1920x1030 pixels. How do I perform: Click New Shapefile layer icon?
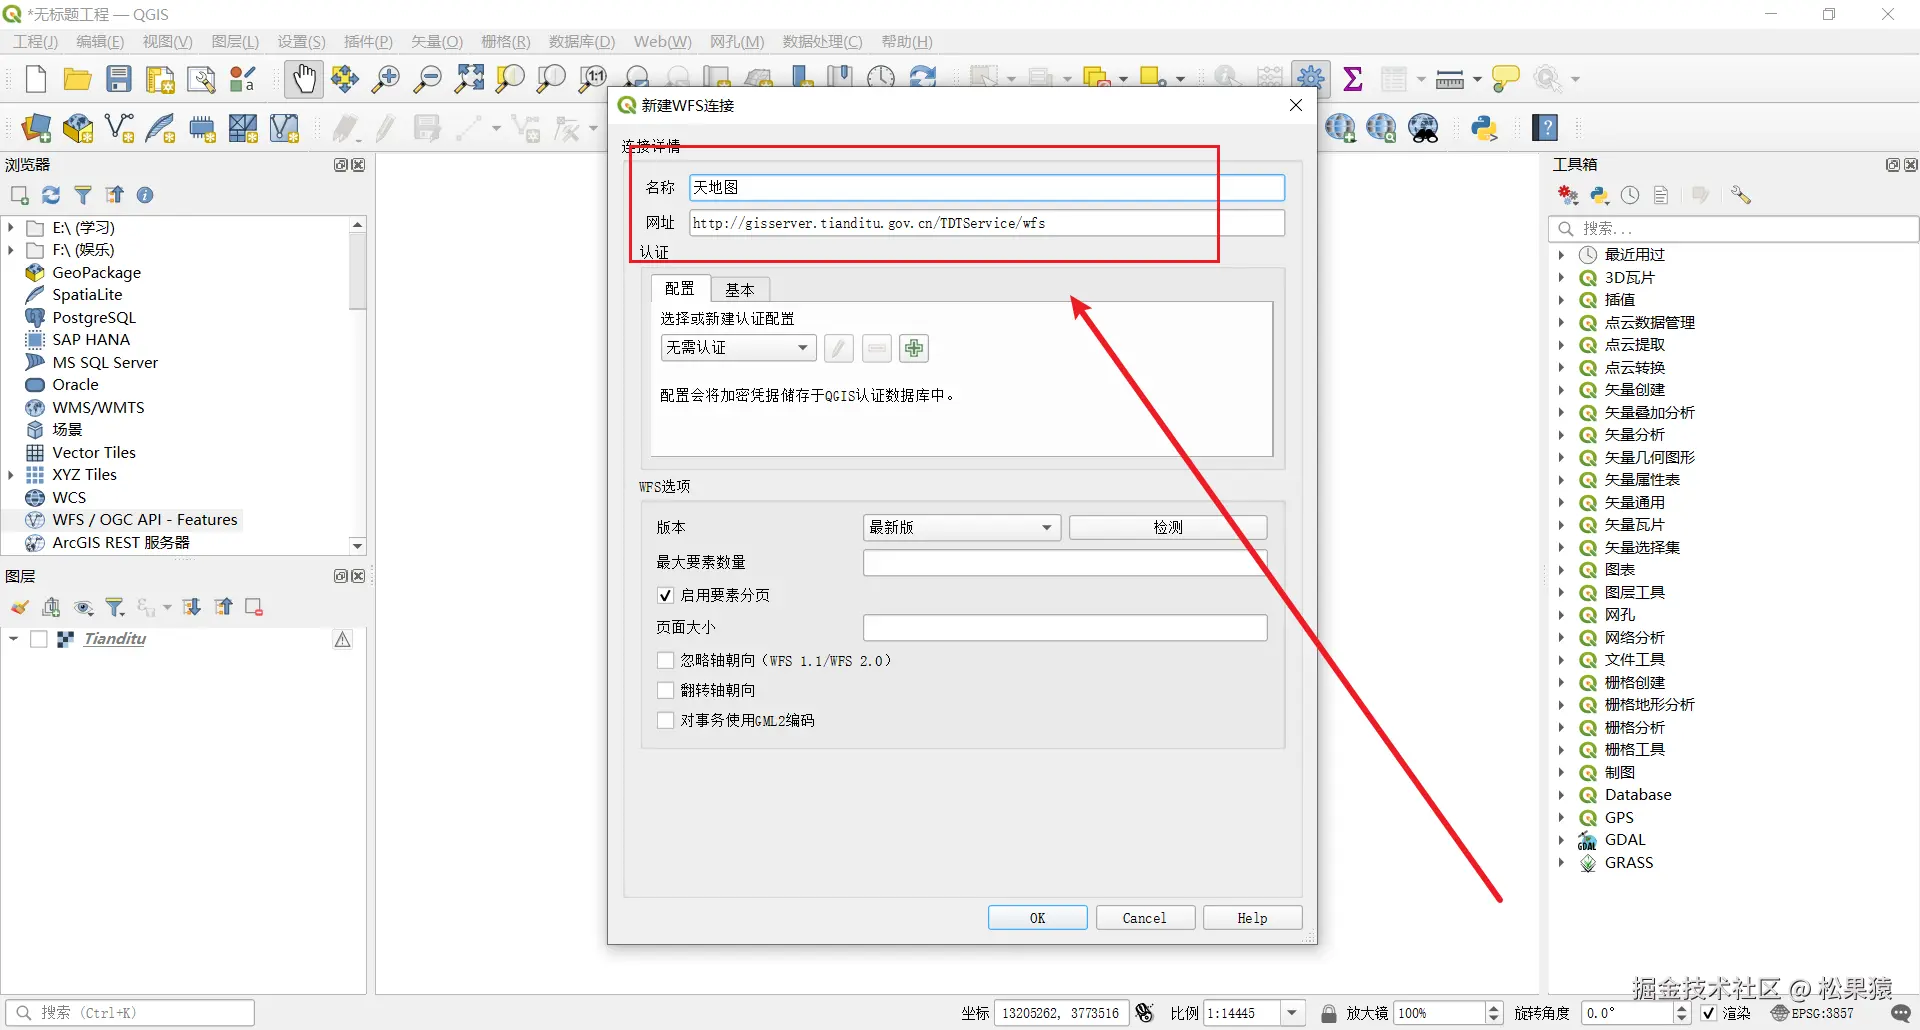pyautogui.click(x=120, y=128)
